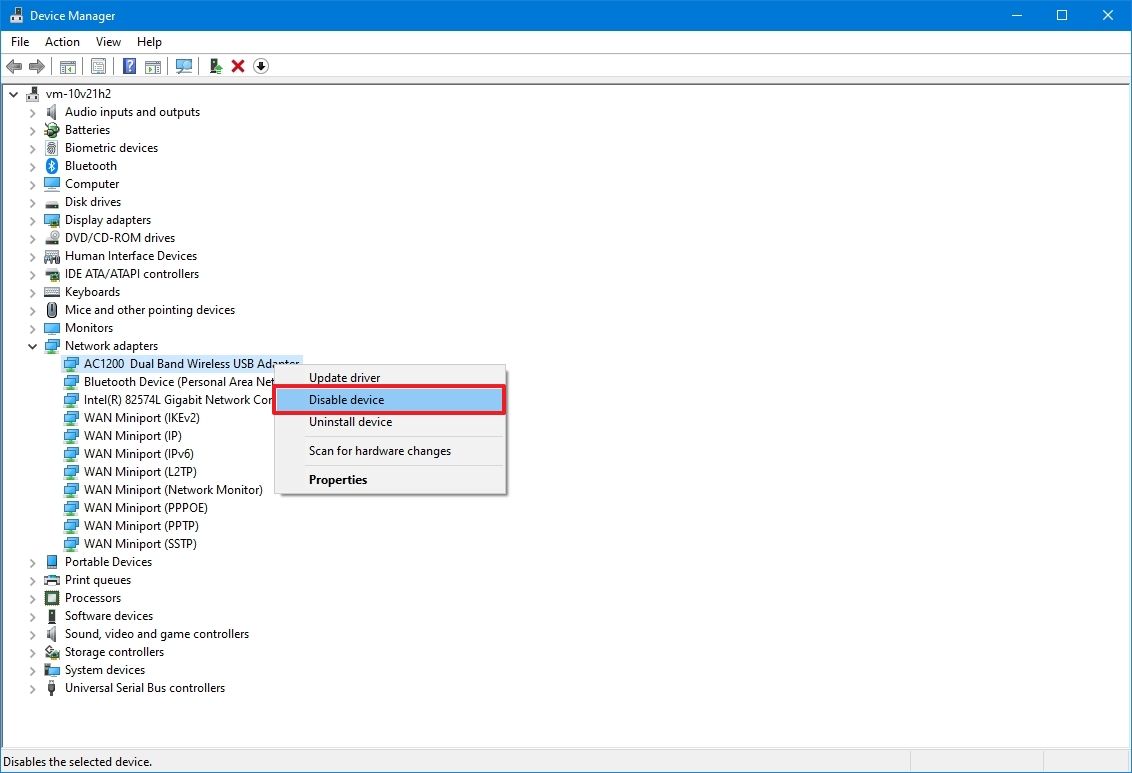
Task: Open the Action menu
Action: pos(62,42)
